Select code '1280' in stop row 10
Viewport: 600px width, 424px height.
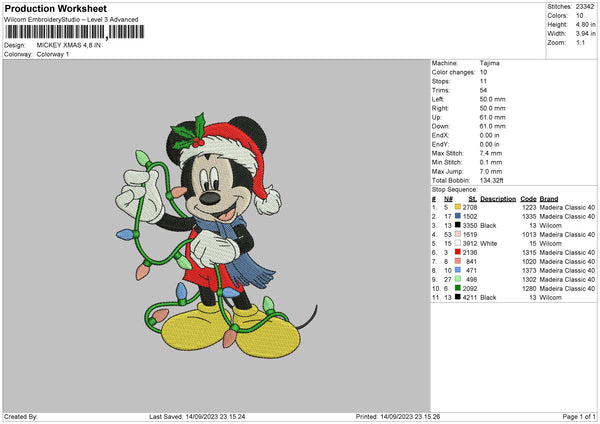point(529,289)
